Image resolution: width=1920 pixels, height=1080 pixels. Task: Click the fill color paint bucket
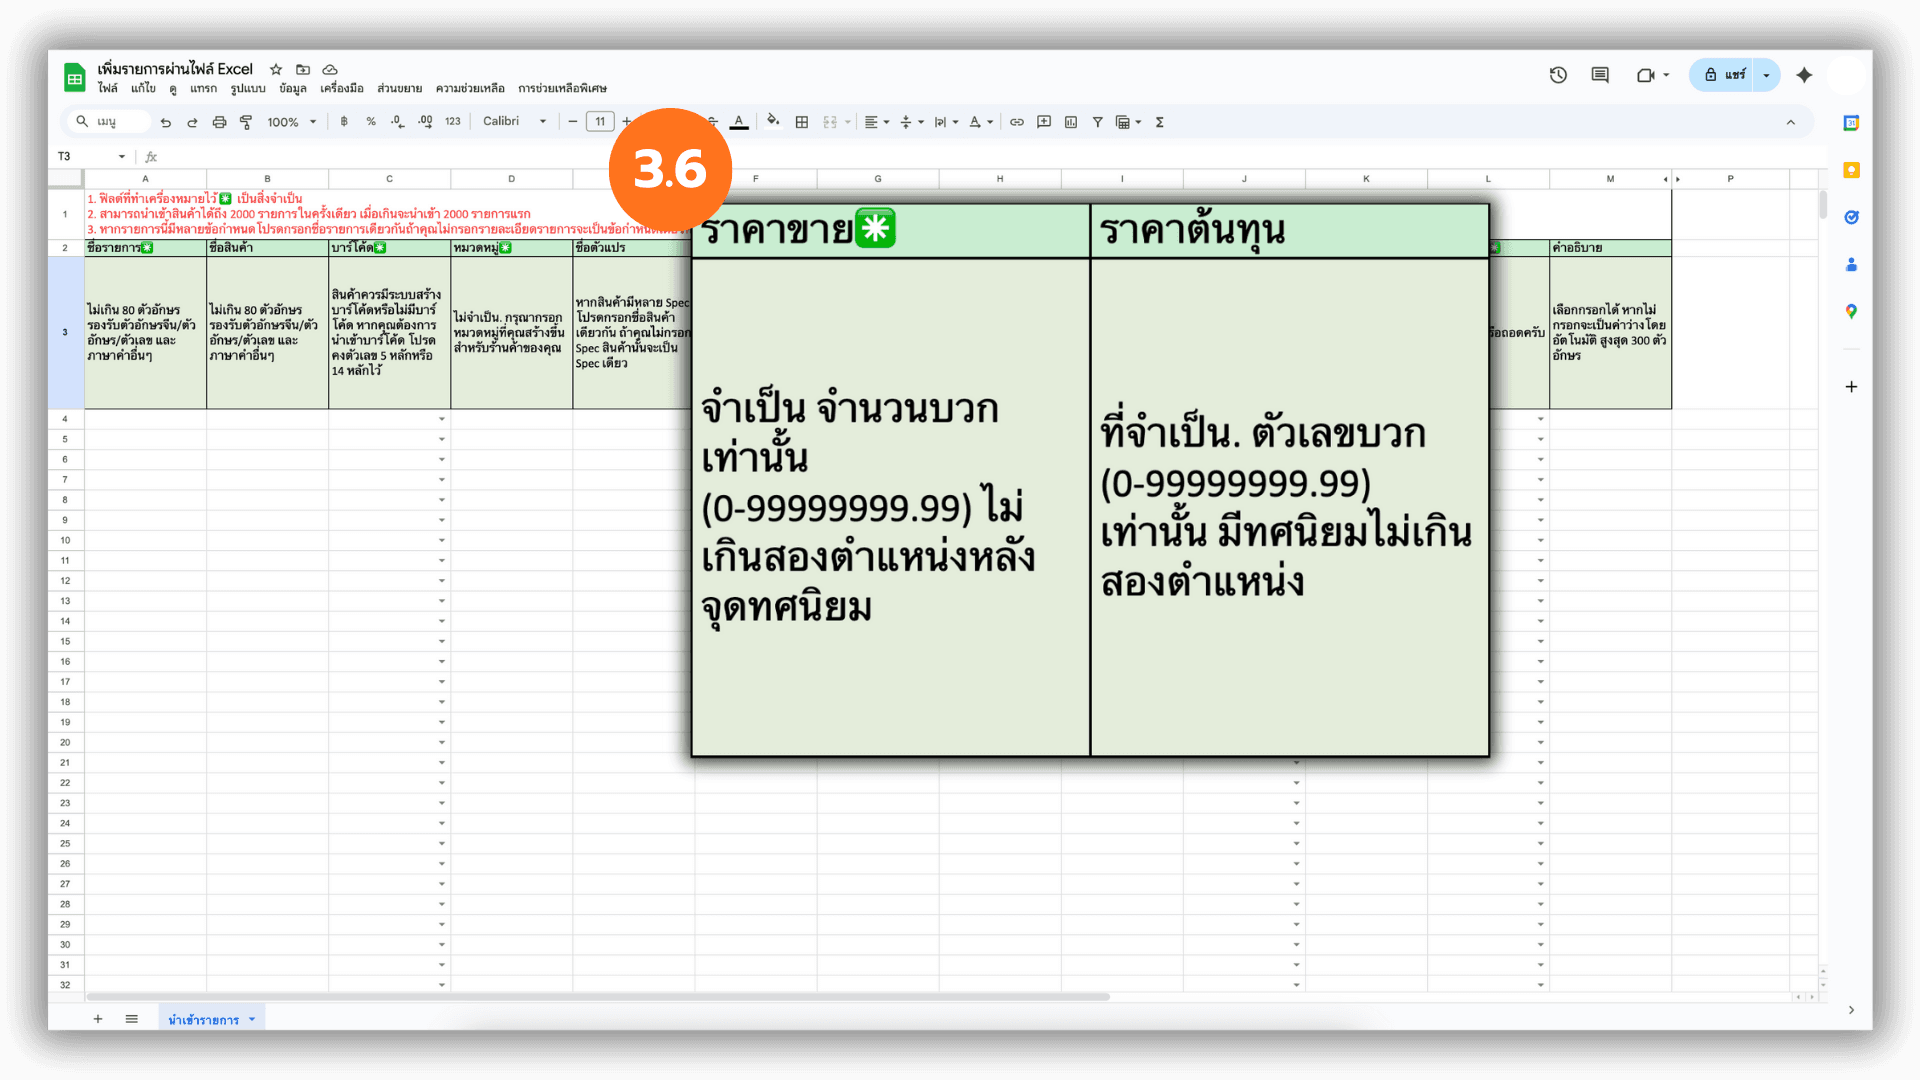pyautogui.click(x=772, y=122)
